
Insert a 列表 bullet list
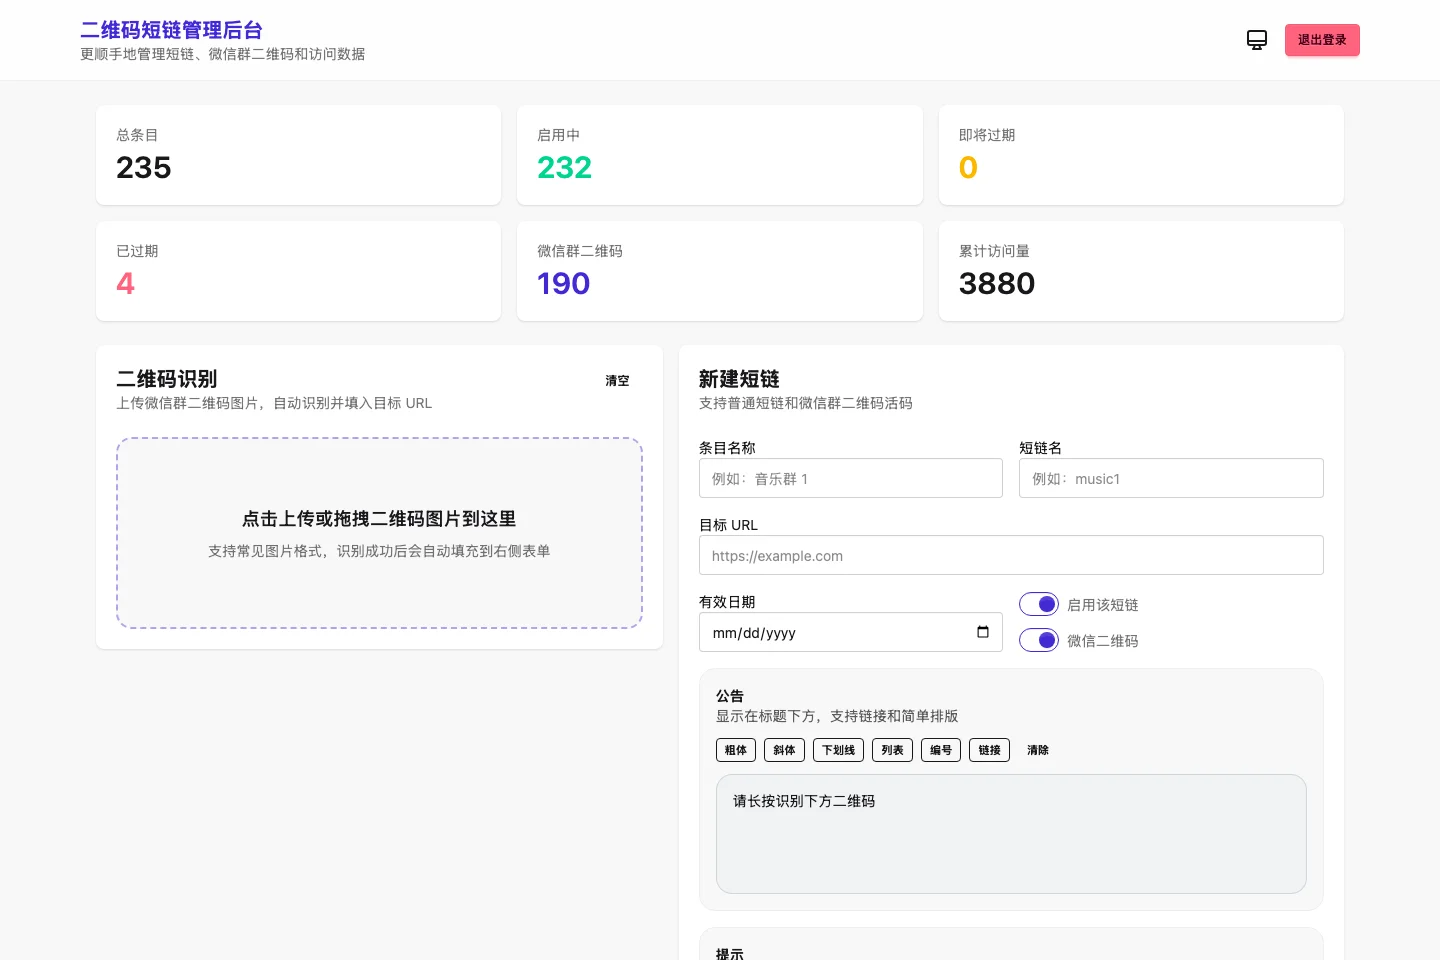(892, 750)
